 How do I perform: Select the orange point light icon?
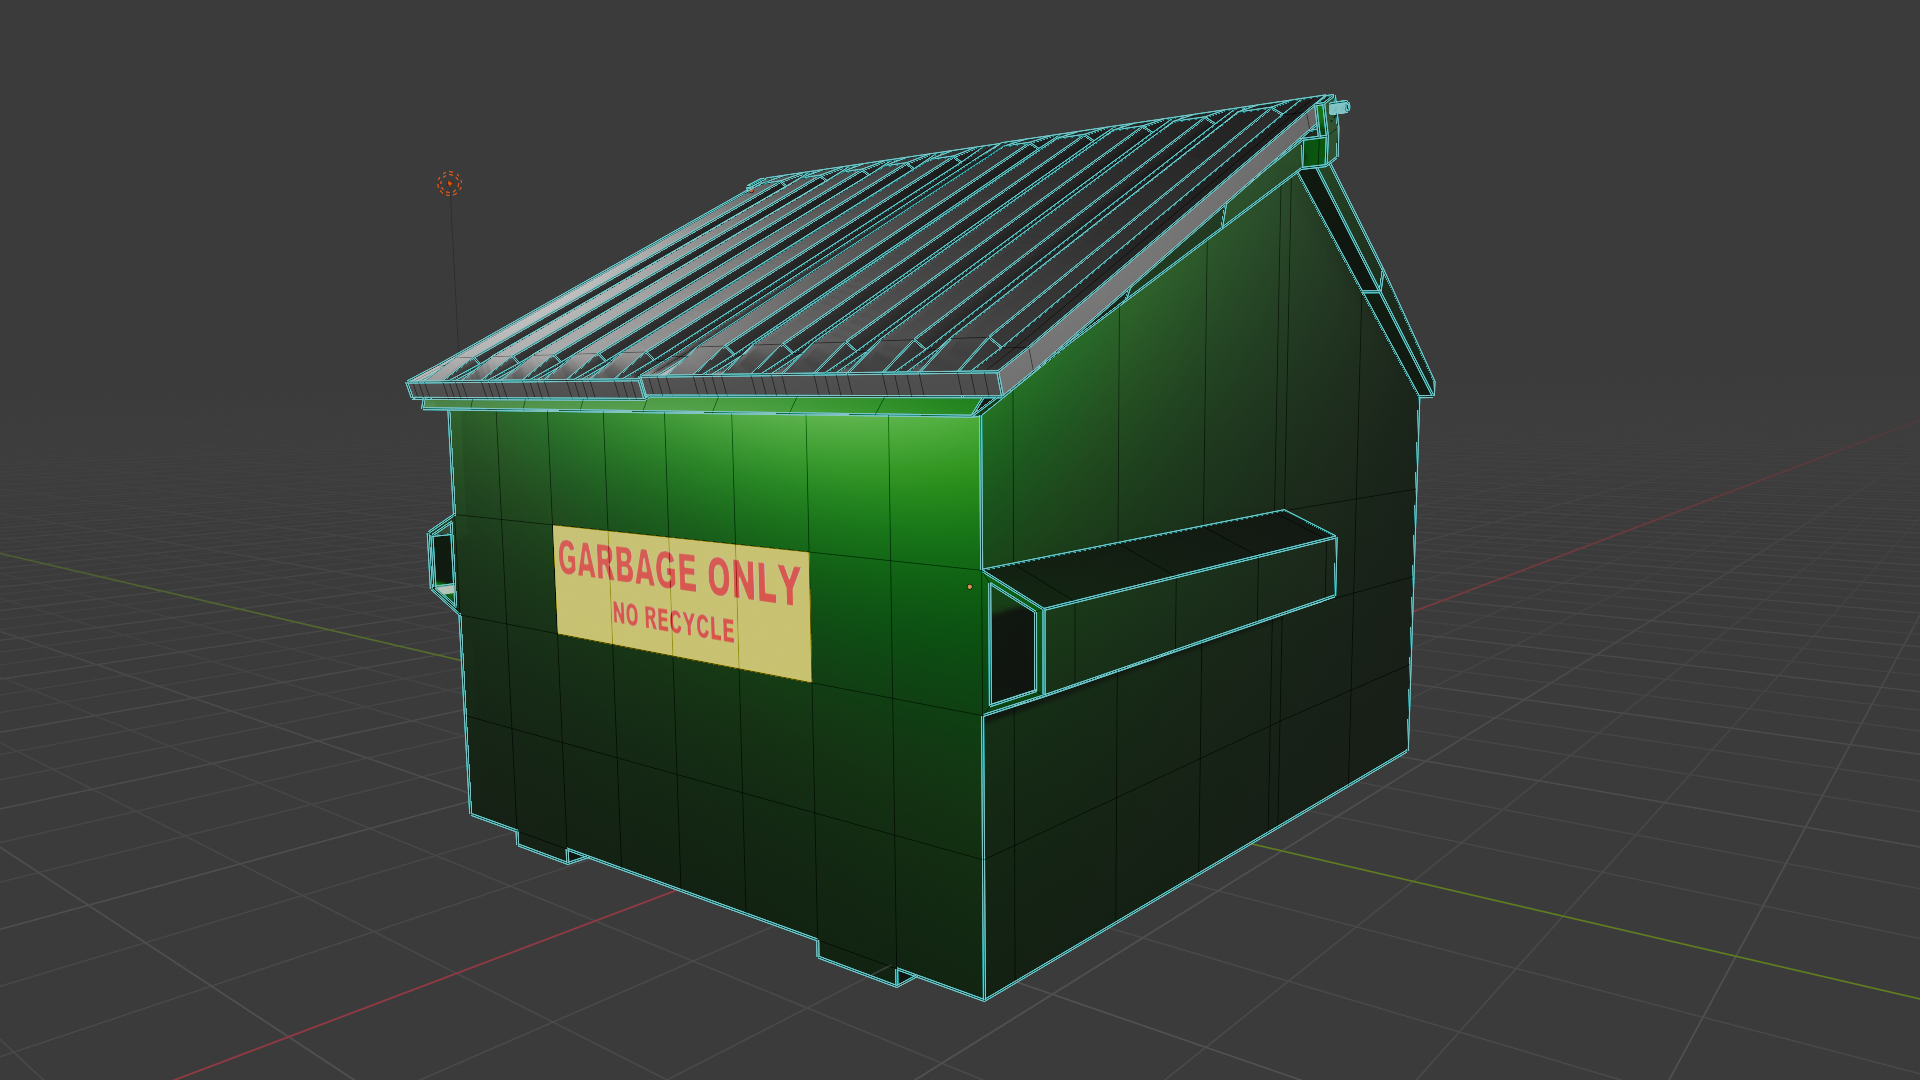pyautogui.click(x=449, y=183)
